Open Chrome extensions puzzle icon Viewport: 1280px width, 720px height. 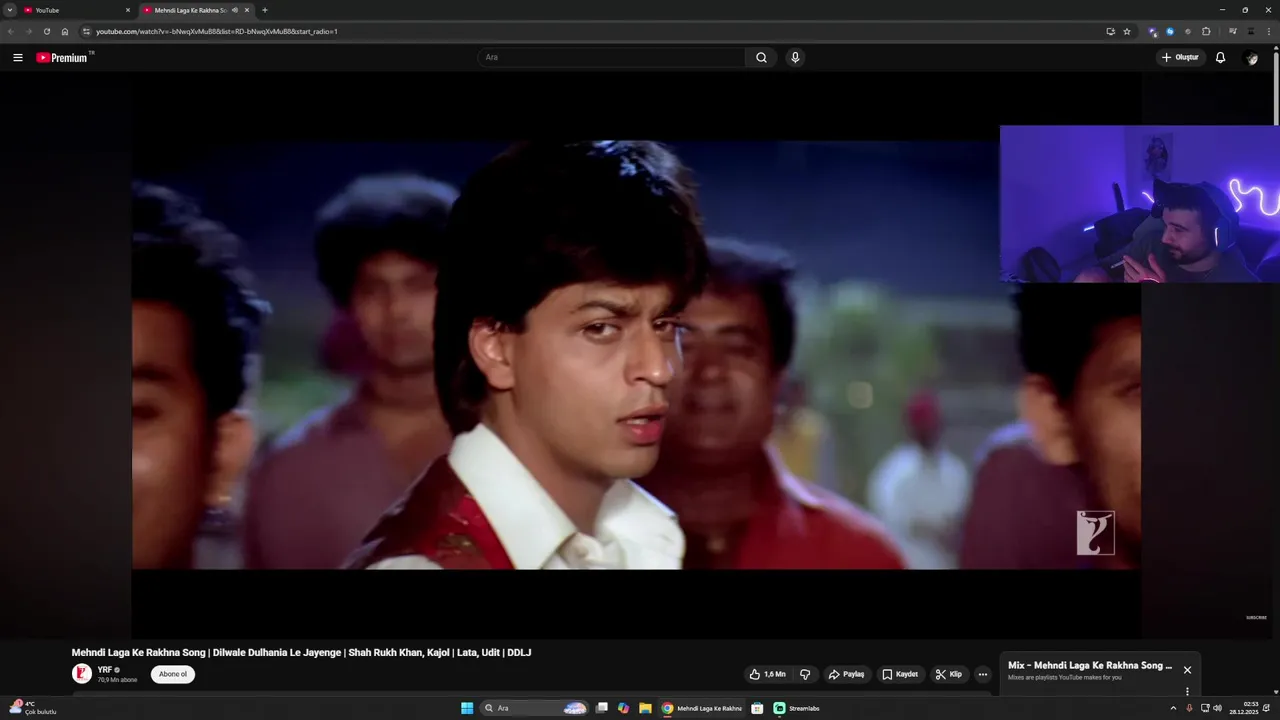point(1206,31)
